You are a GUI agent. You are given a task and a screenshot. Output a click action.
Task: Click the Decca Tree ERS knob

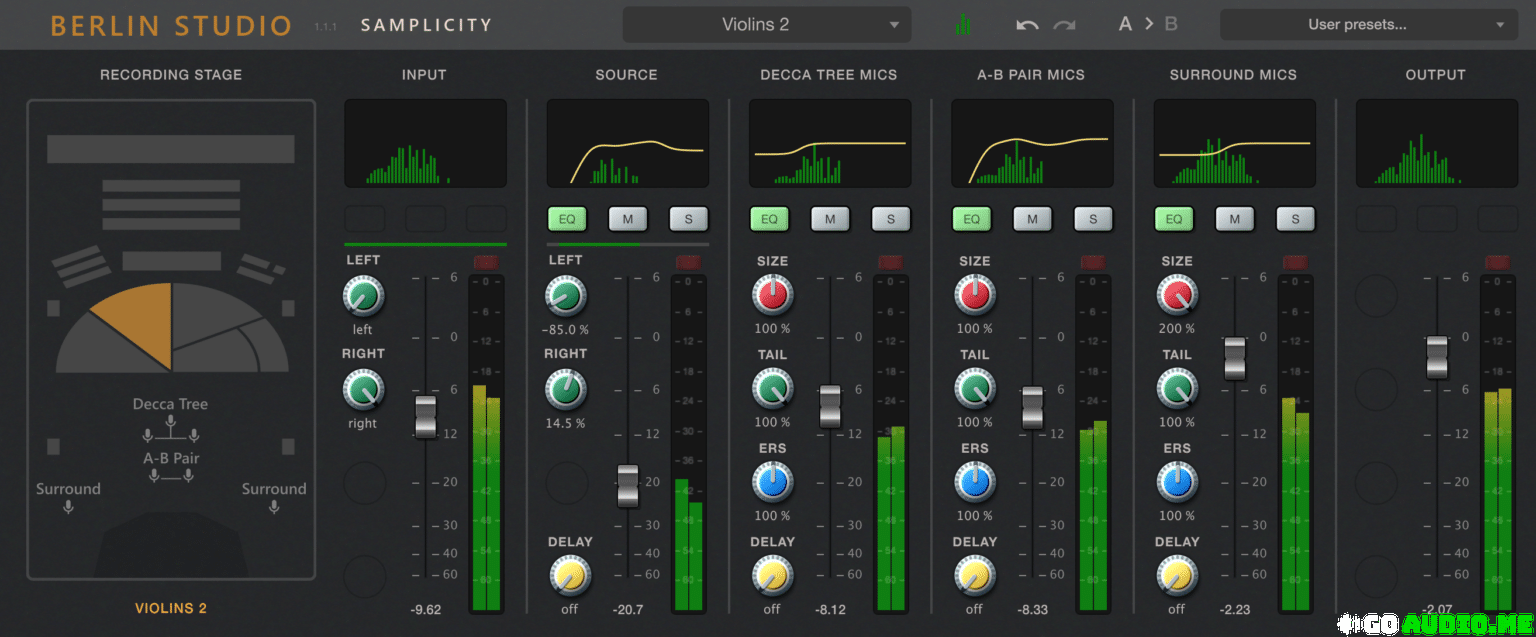pos(772,483)
